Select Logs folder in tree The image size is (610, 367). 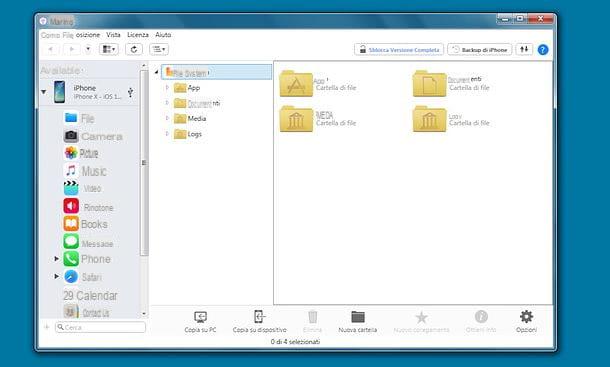point(188,134)
